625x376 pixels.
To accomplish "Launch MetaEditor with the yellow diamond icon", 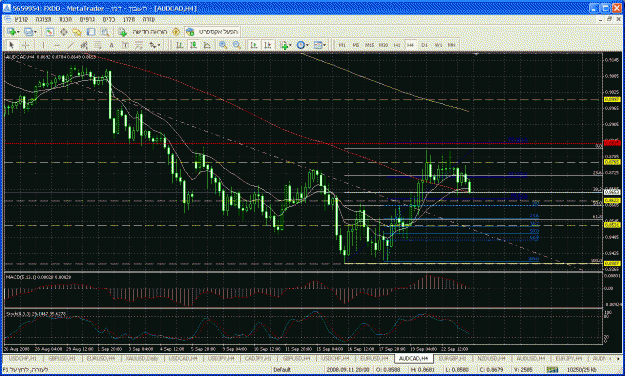I will click(x=176, y=31).
